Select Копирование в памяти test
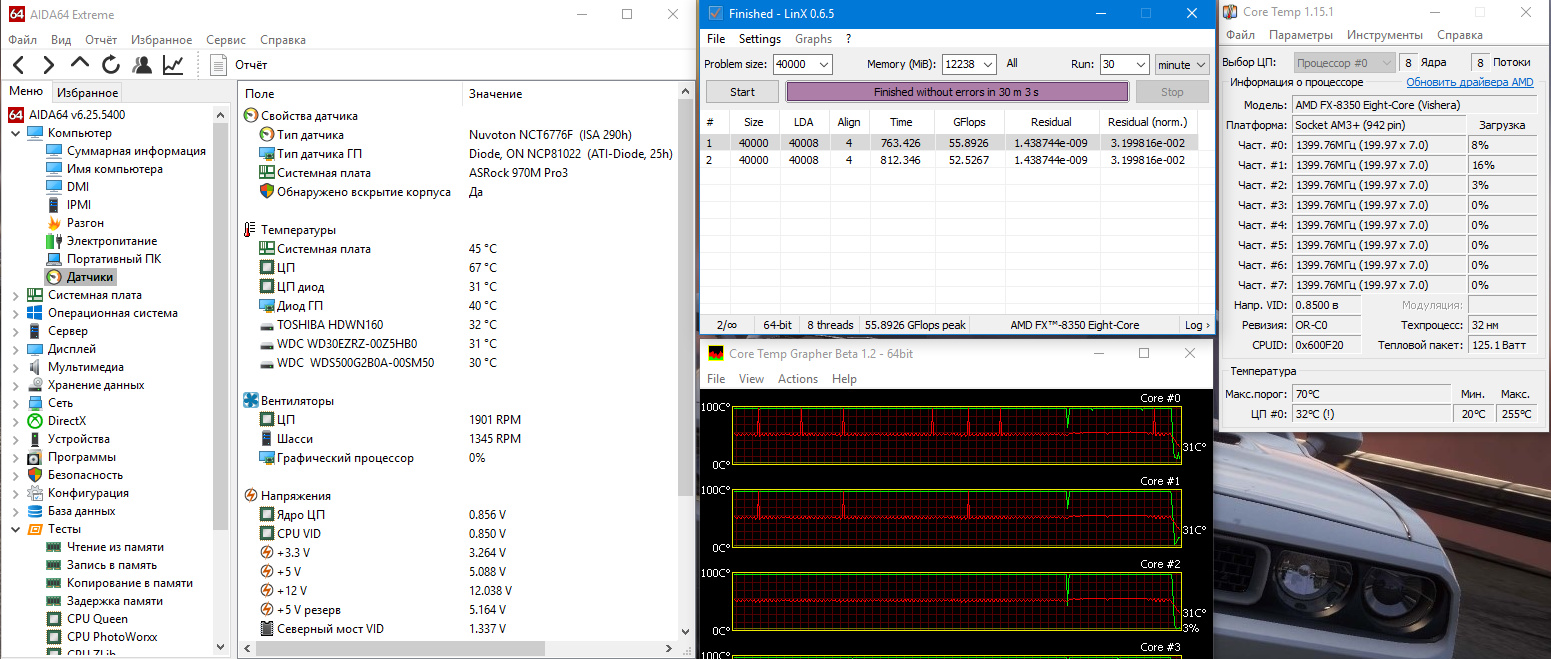 130,583
